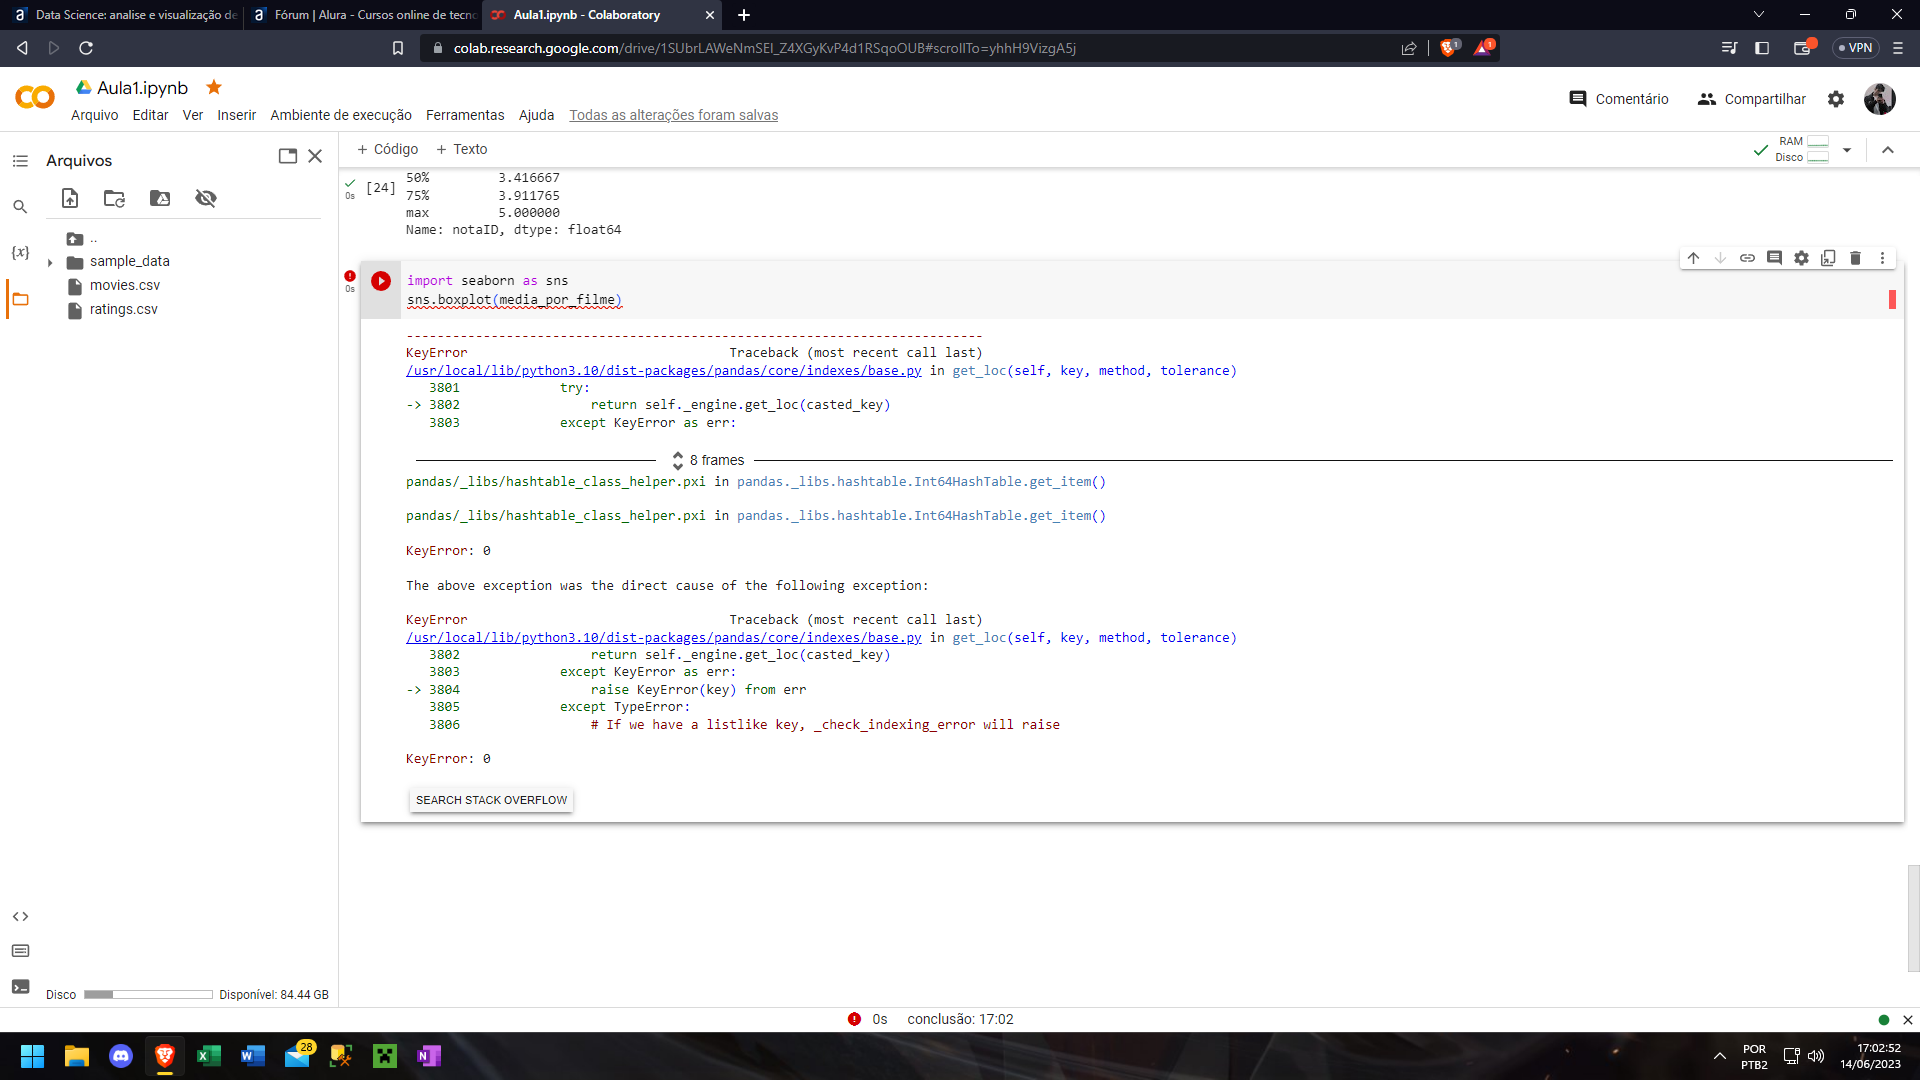Click the Disco usage bar

click(148, 995)
